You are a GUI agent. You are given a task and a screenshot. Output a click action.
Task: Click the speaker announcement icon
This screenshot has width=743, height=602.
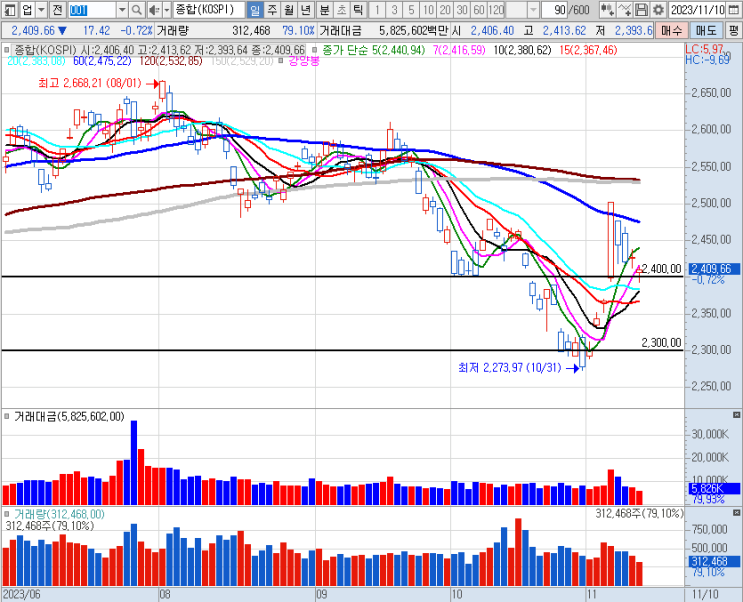pyautogui.click(x=154, y=9)
